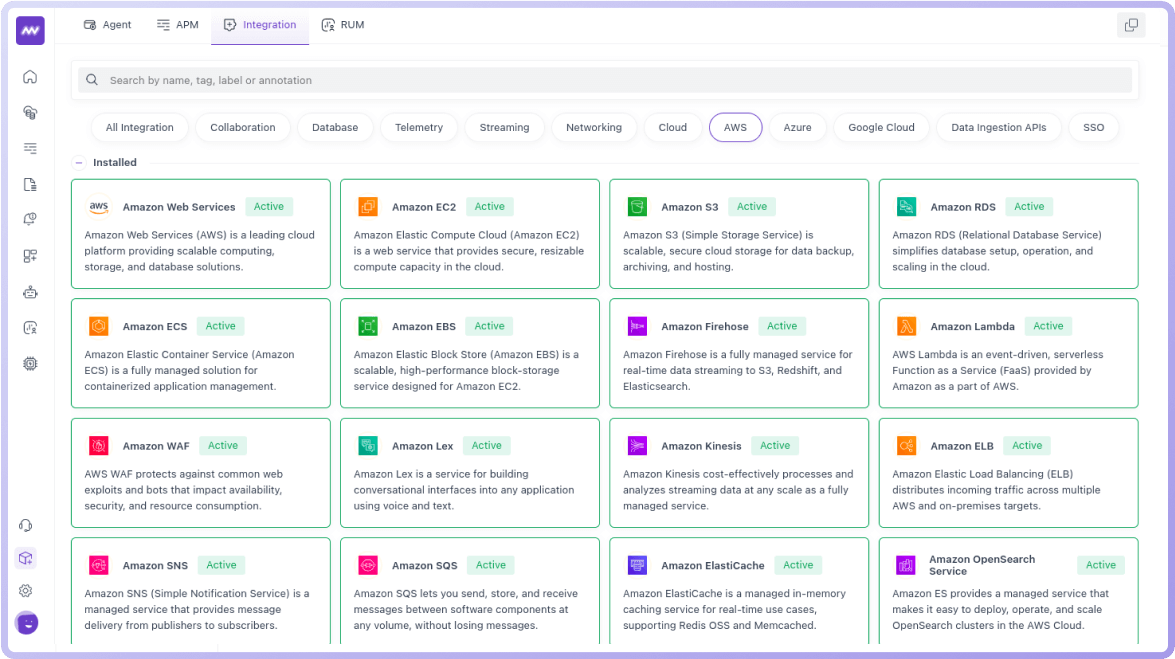Open the real user monitoring sidebar icon
Screen dimensions: 1175x659
tap(30, 328)
